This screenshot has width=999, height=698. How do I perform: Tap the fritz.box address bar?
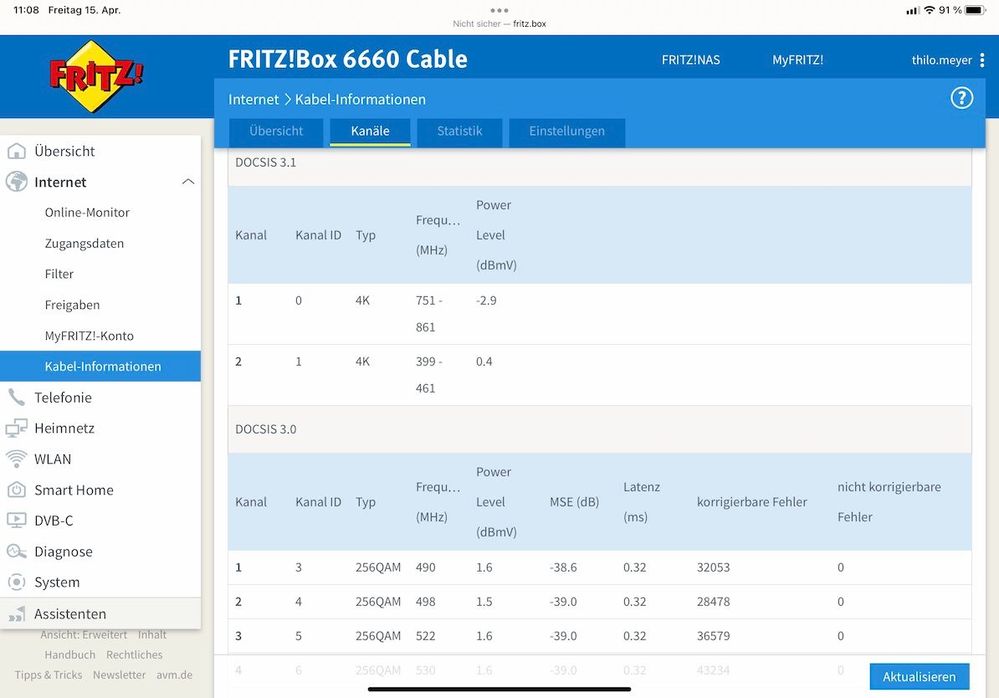500,24
